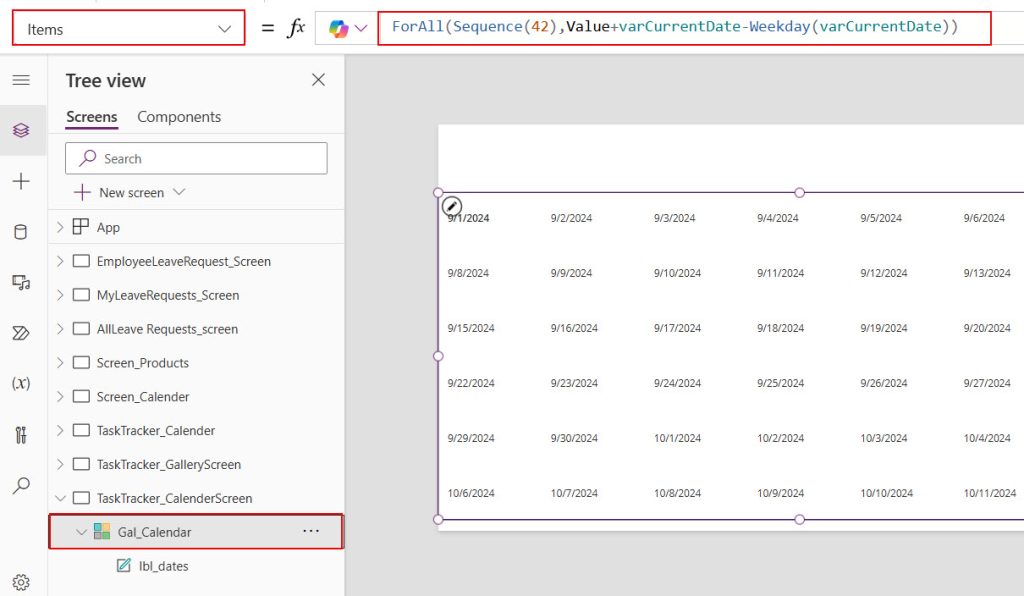Click the 9/10/2024 date cell
Screen dimensions: 1024x596
pos(677,273)
